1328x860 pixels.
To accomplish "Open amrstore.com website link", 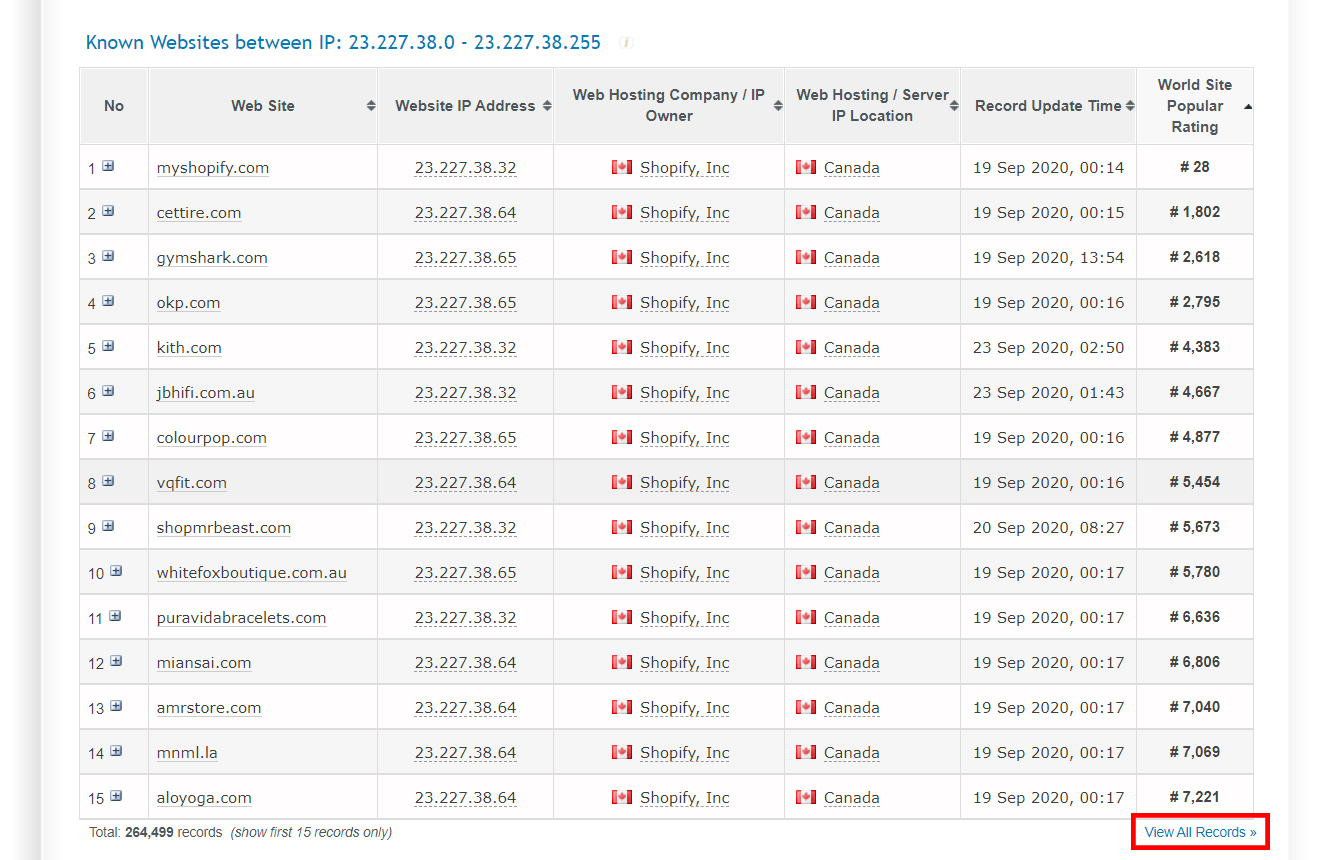I will [x=209, y=708].
